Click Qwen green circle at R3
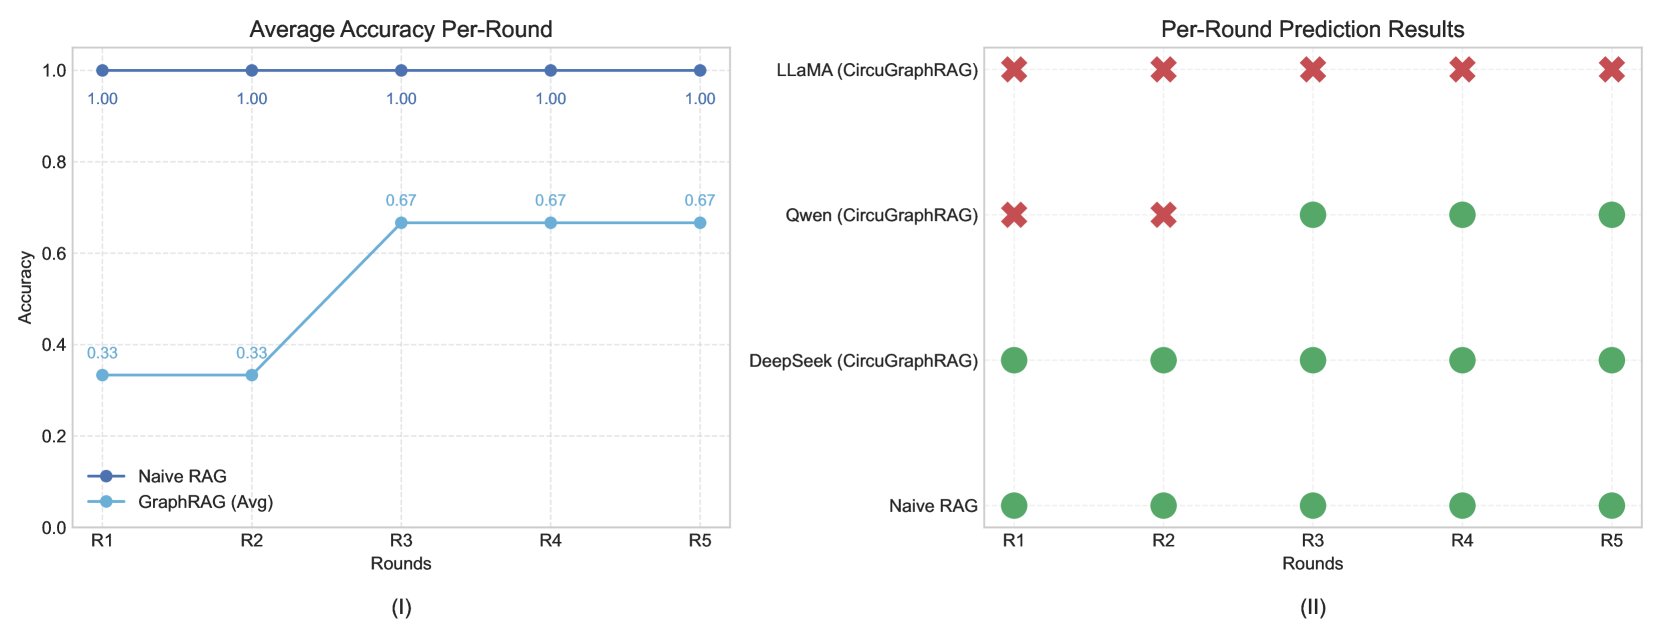This screenshot has width=1661, height=639. 1312,215
